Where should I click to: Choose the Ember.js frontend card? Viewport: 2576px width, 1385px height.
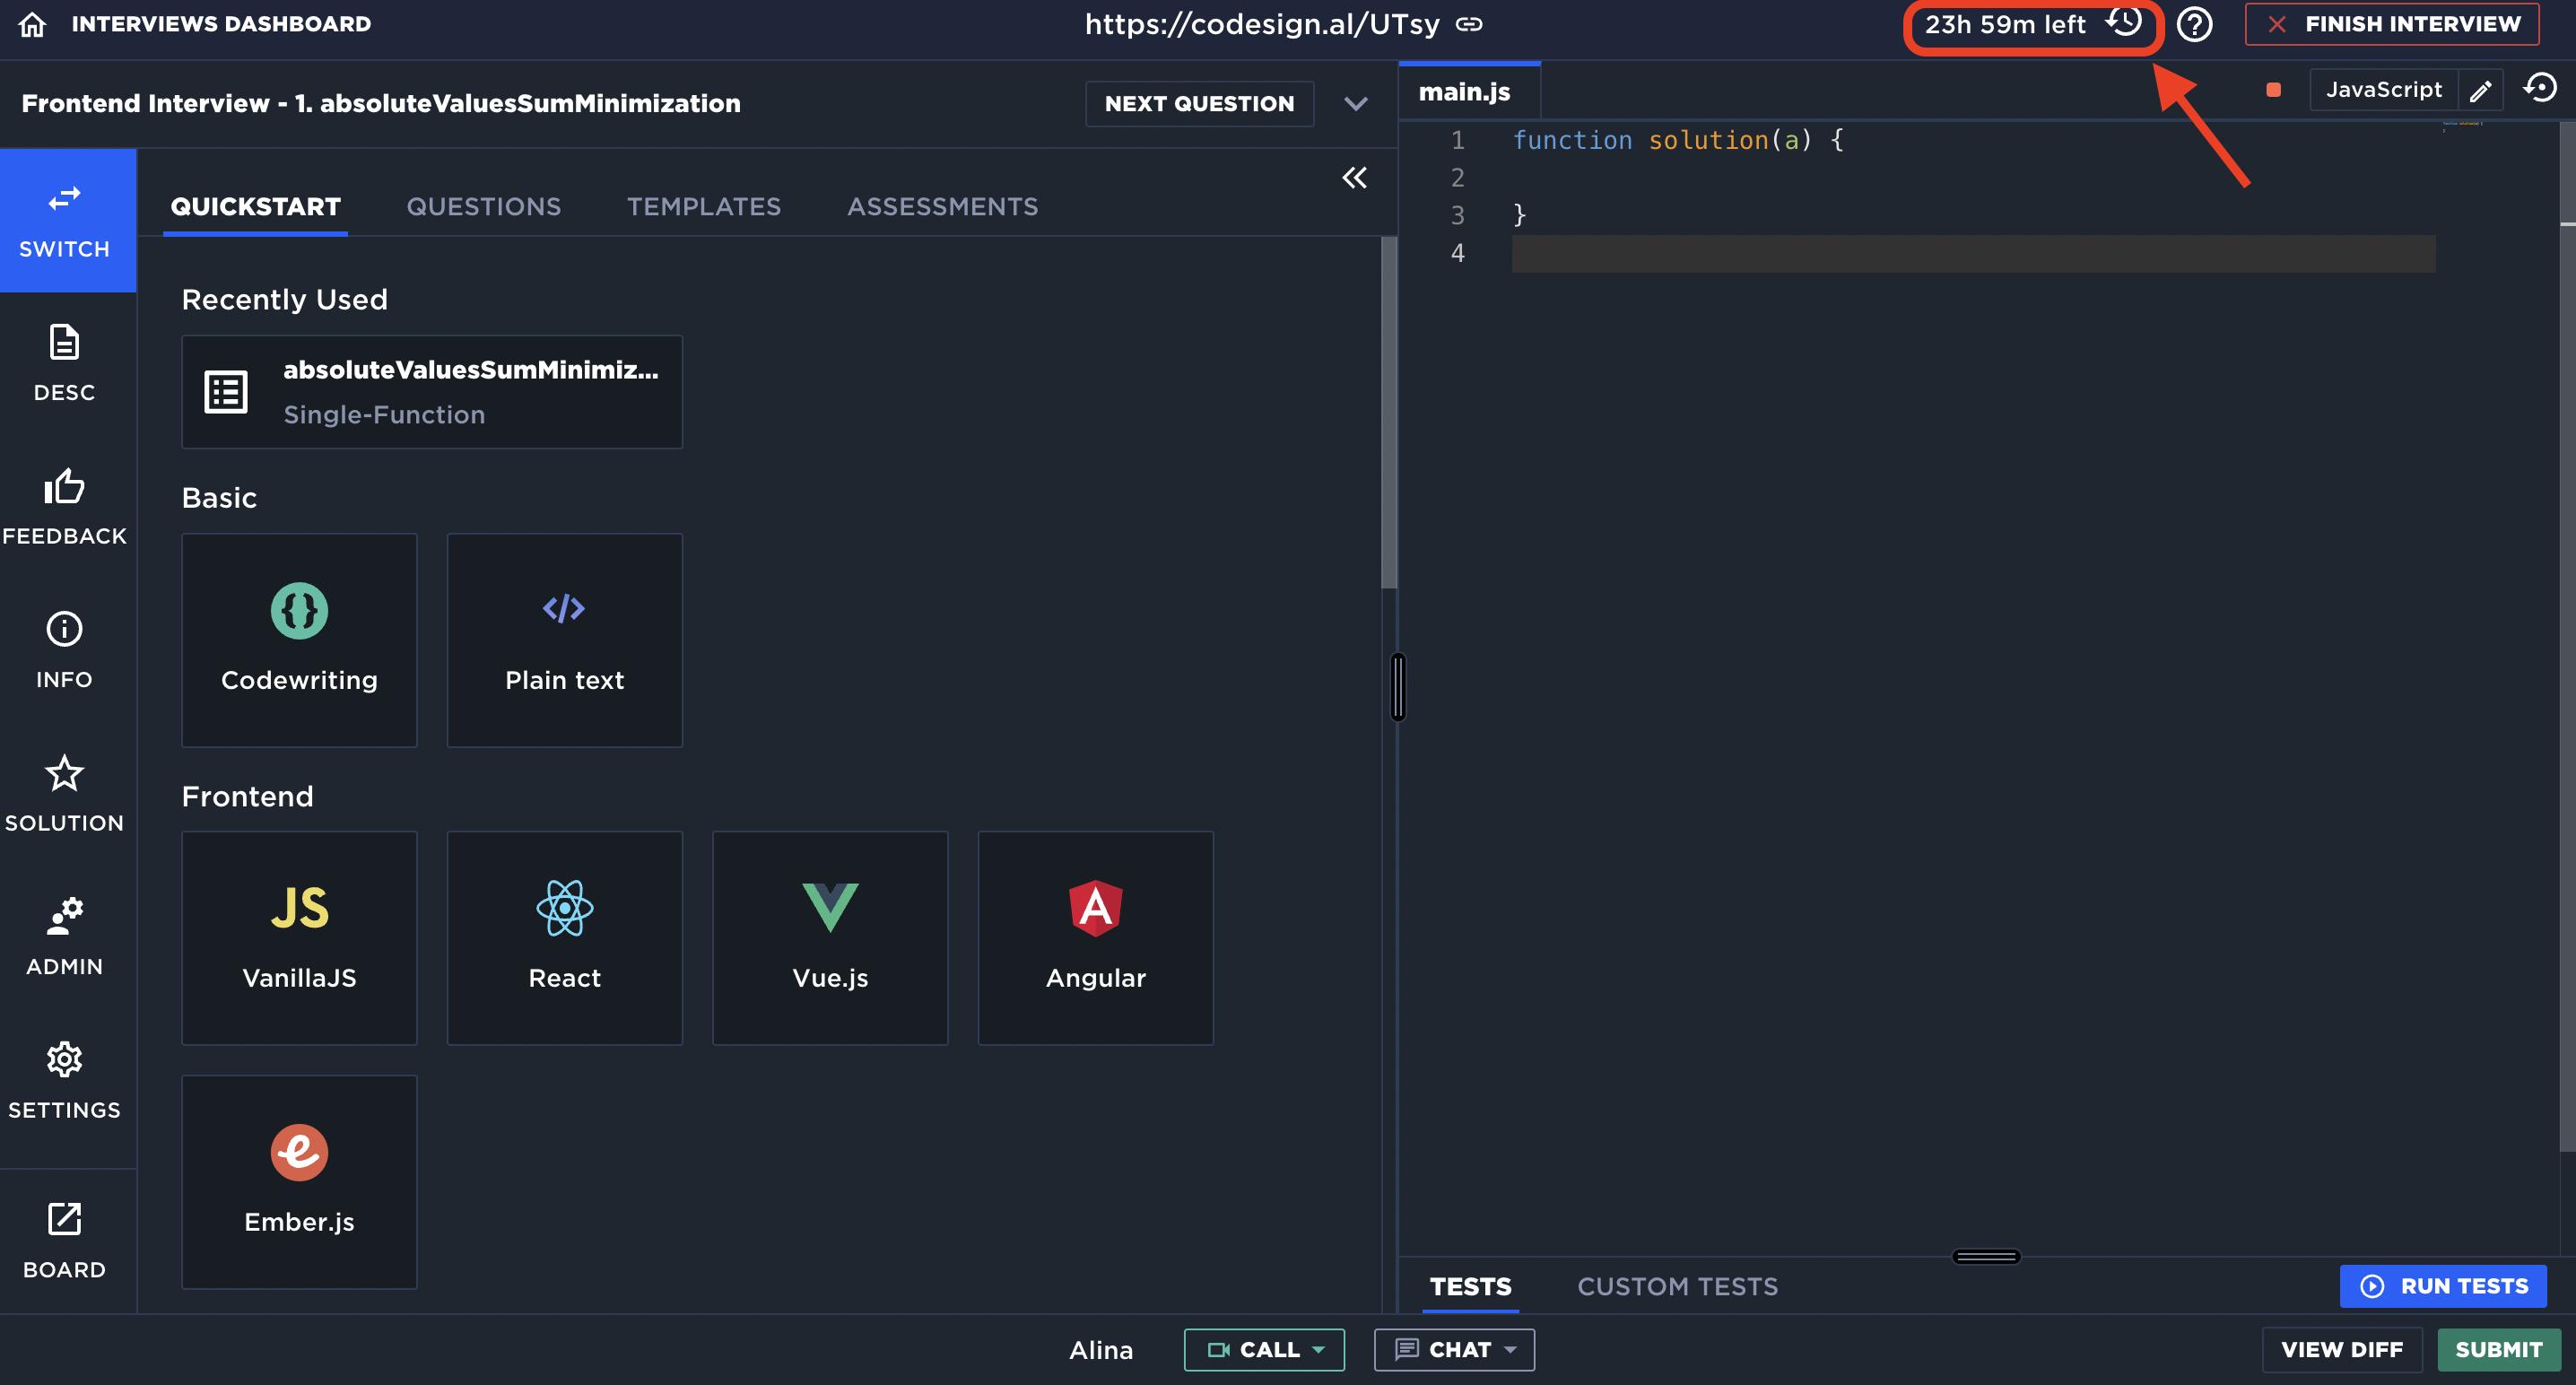coord(299,1182)
